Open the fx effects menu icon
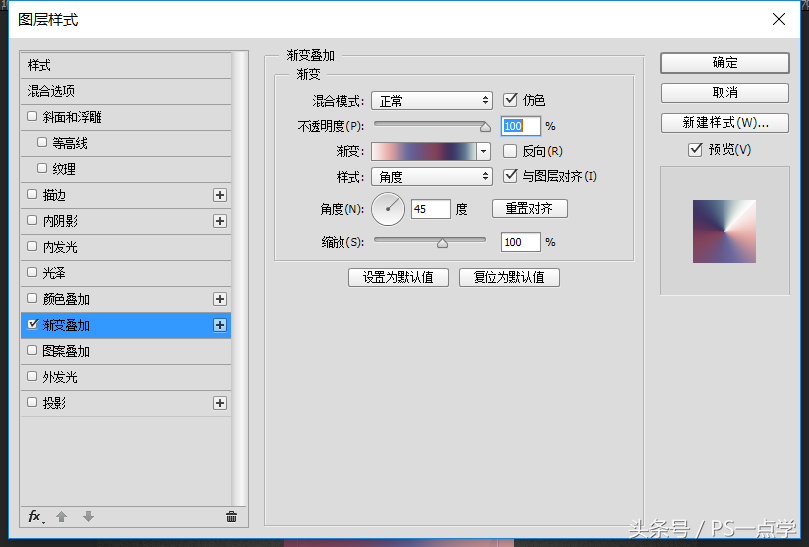This screenshot has height=547, width=809. pyautogui.click(x=36, y=517)
